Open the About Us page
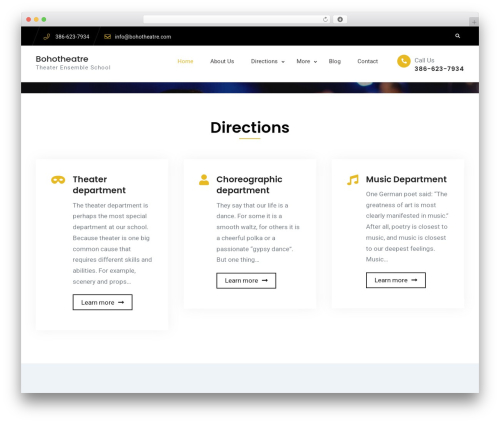This screenshot has width=500, height=423. (x=222, y=61)
